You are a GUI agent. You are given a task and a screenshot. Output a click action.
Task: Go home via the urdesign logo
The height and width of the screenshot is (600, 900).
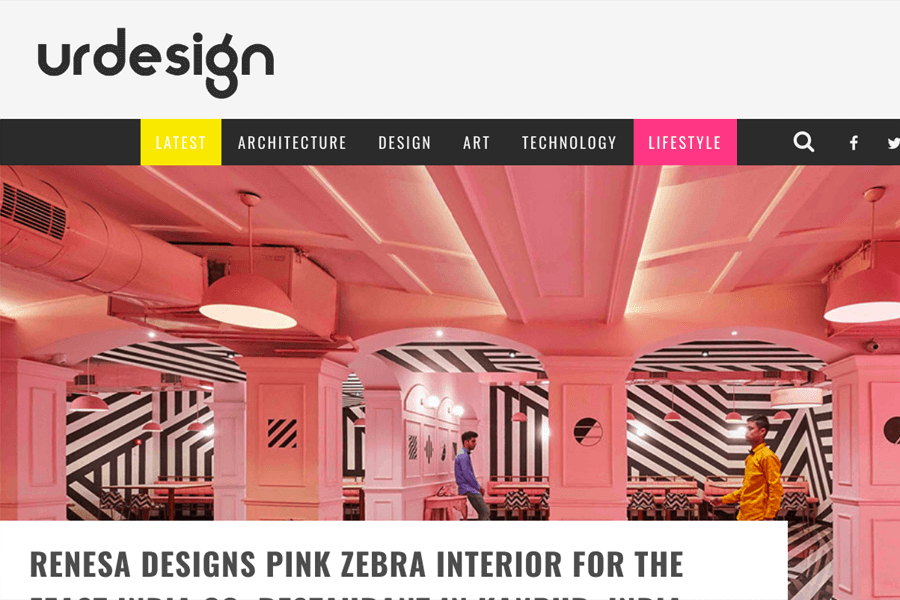pos(156,63)
